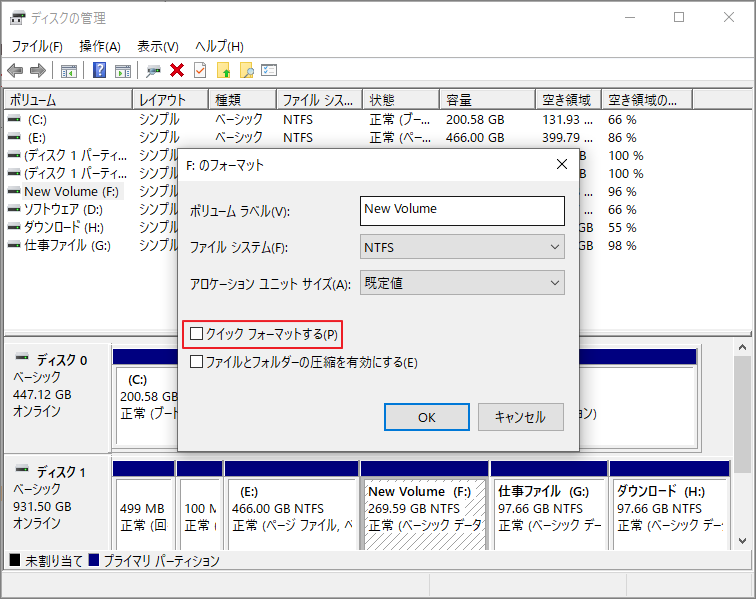Open the ファイル システム NTFS dropdown
756x599 pixels.
pos(462,246)
